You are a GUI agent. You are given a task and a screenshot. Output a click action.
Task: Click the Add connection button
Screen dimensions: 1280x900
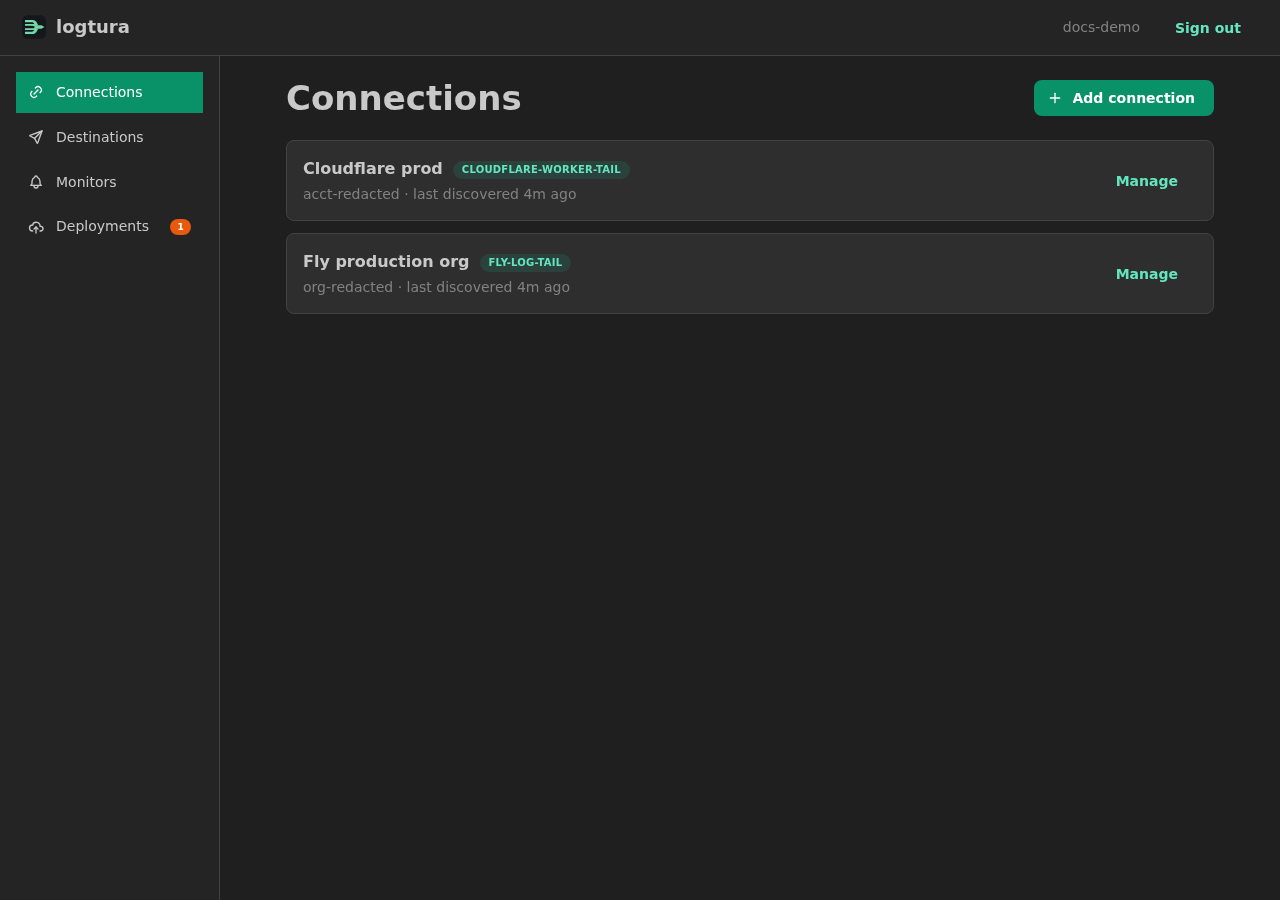[x=1124, y=98]
